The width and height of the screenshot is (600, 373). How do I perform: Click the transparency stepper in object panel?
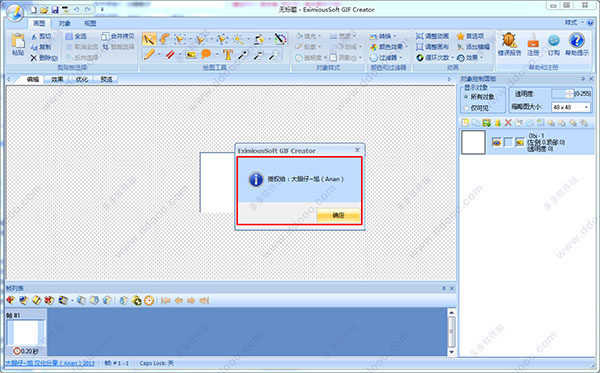(570, 94)
